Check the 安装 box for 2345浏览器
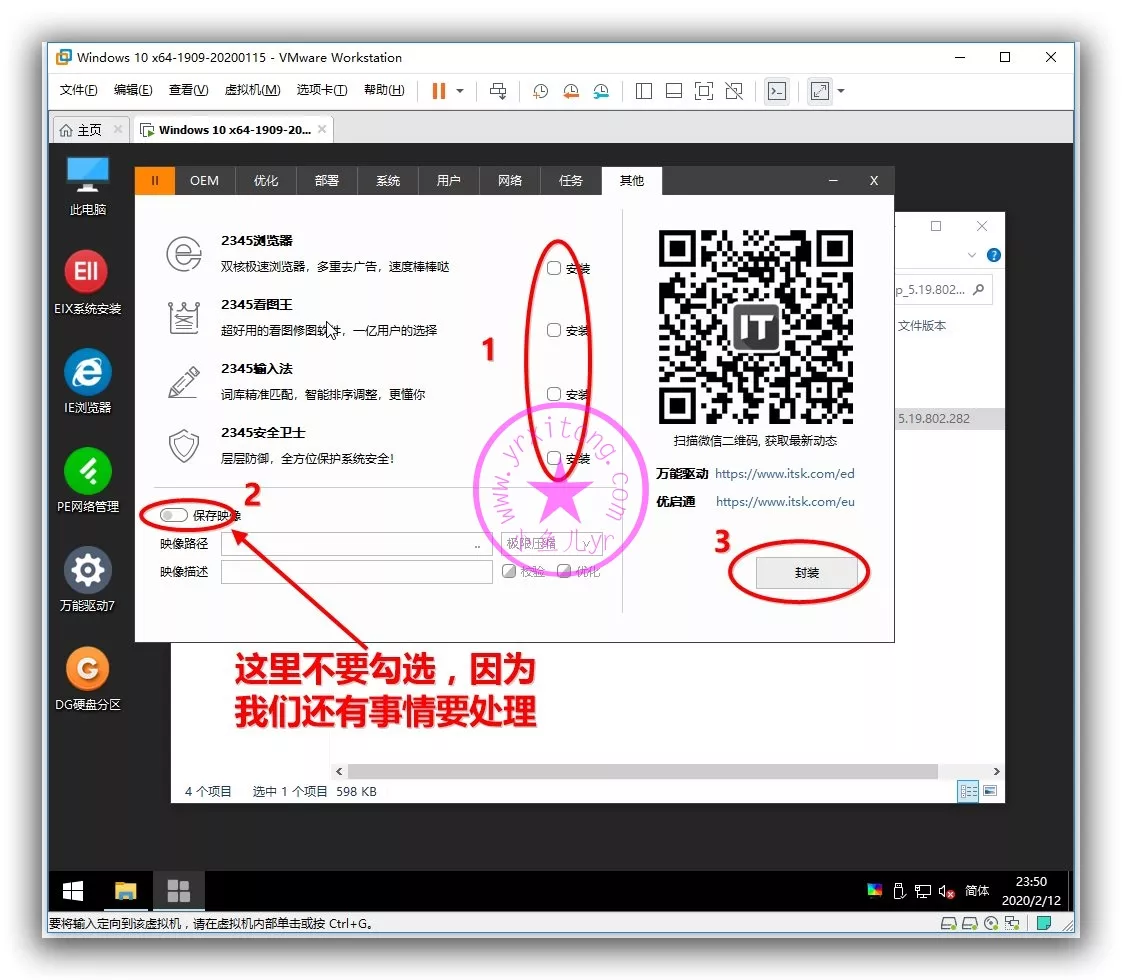Viewport: 1122px width, 980px height. [x=554, y=268]
